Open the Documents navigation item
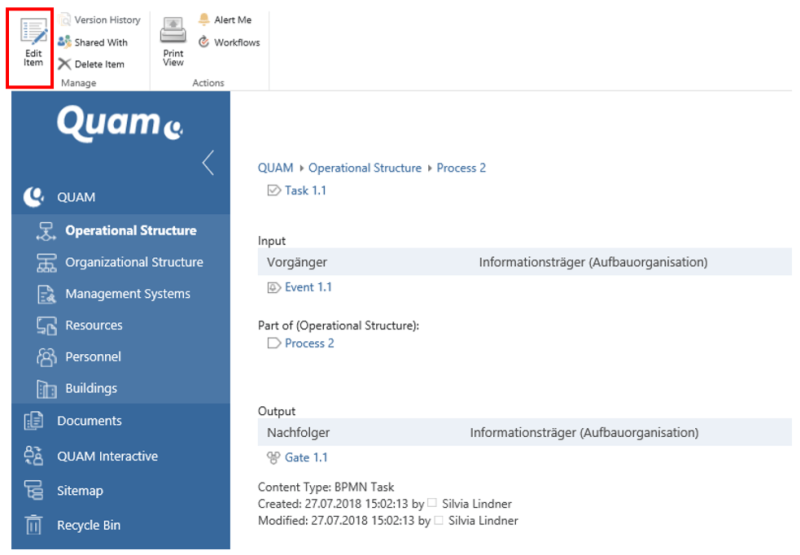 coord(89,421)
